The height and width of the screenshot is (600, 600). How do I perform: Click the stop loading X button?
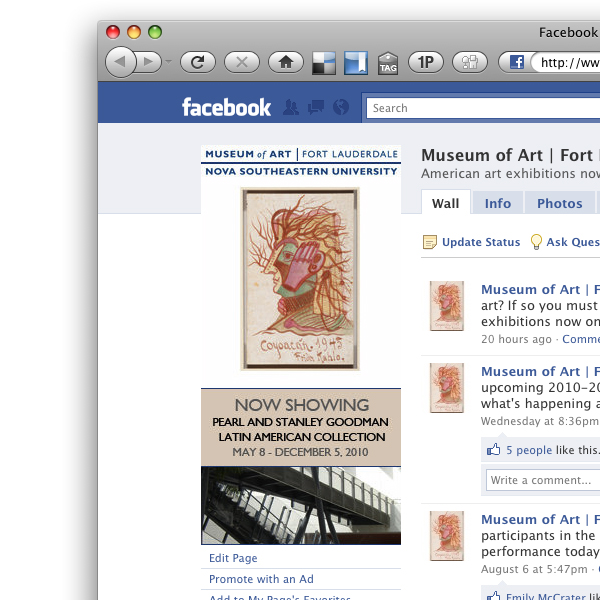pos(241,62)
